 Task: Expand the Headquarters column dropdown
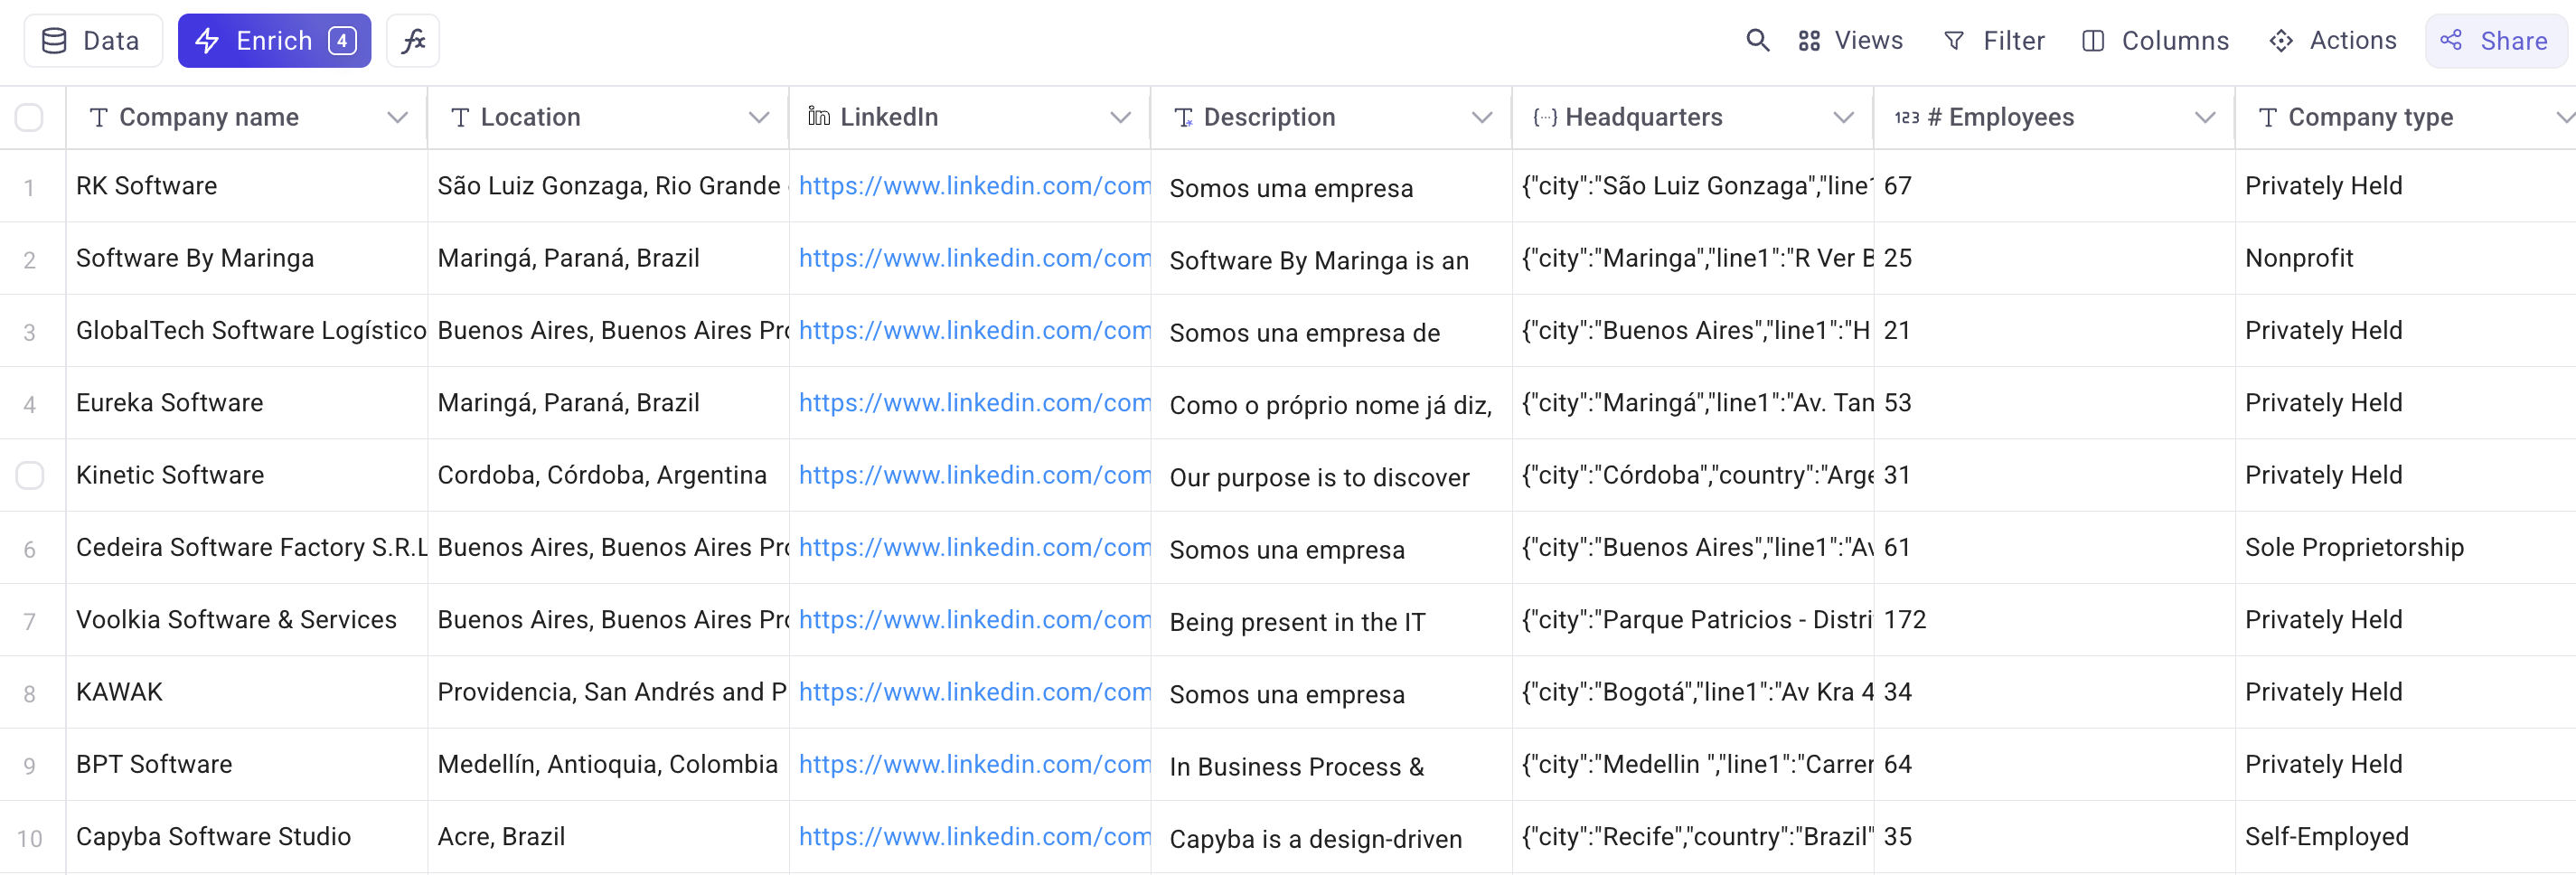click(x=1843, y=118)
